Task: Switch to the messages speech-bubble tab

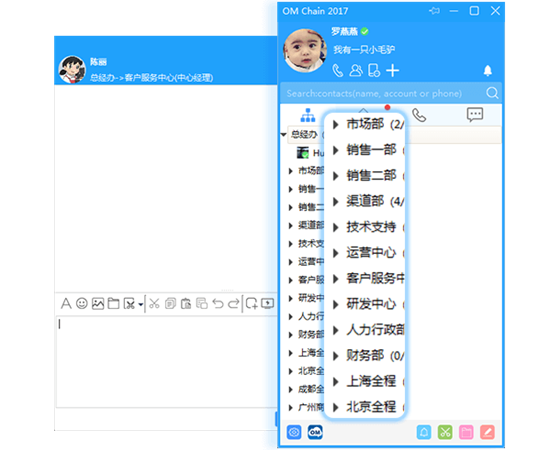Action: 475,115
